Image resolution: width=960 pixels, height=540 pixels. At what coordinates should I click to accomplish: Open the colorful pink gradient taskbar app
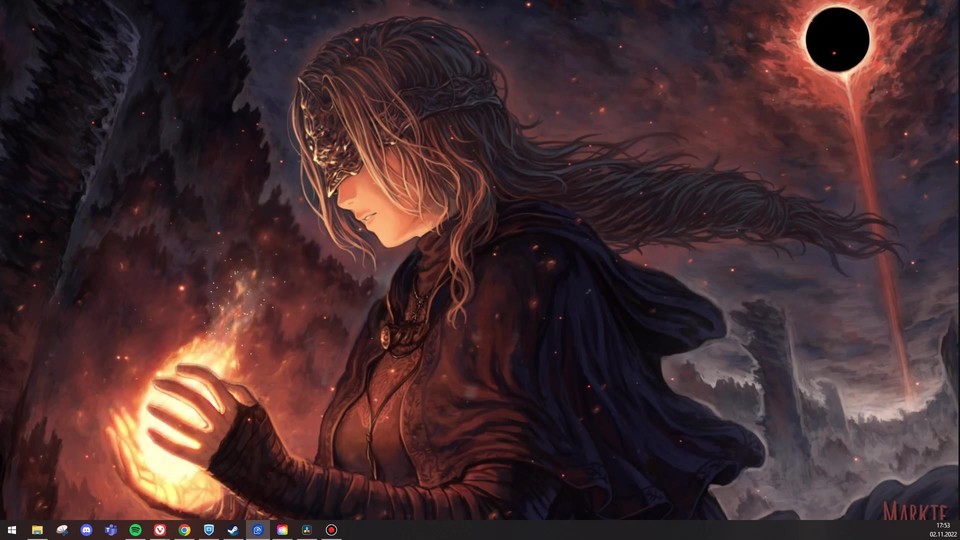tap(282, 530)
